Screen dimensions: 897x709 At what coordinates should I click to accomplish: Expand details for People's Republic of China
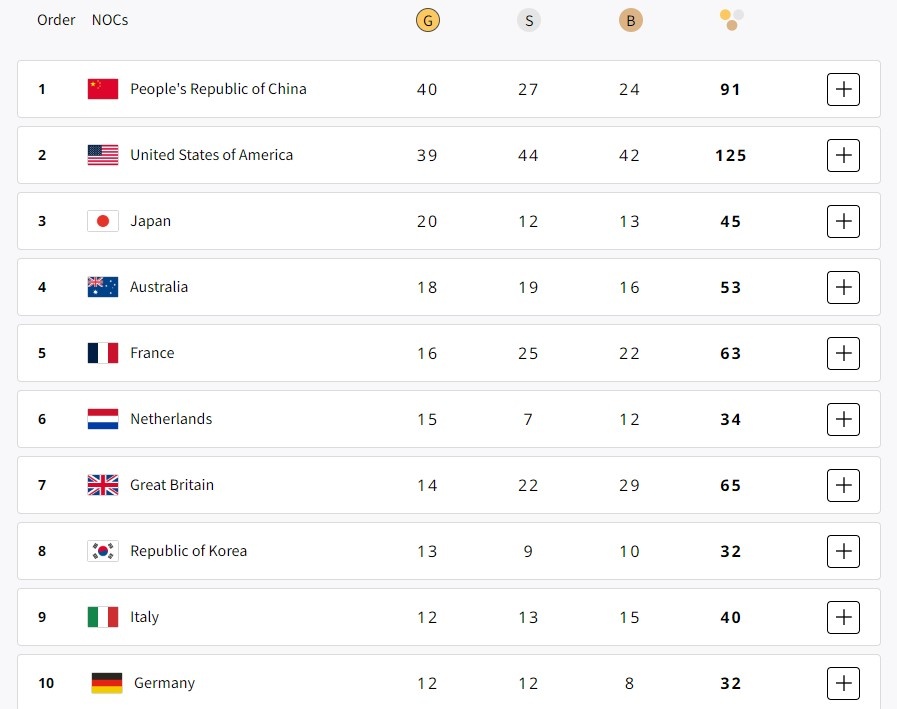843,89
